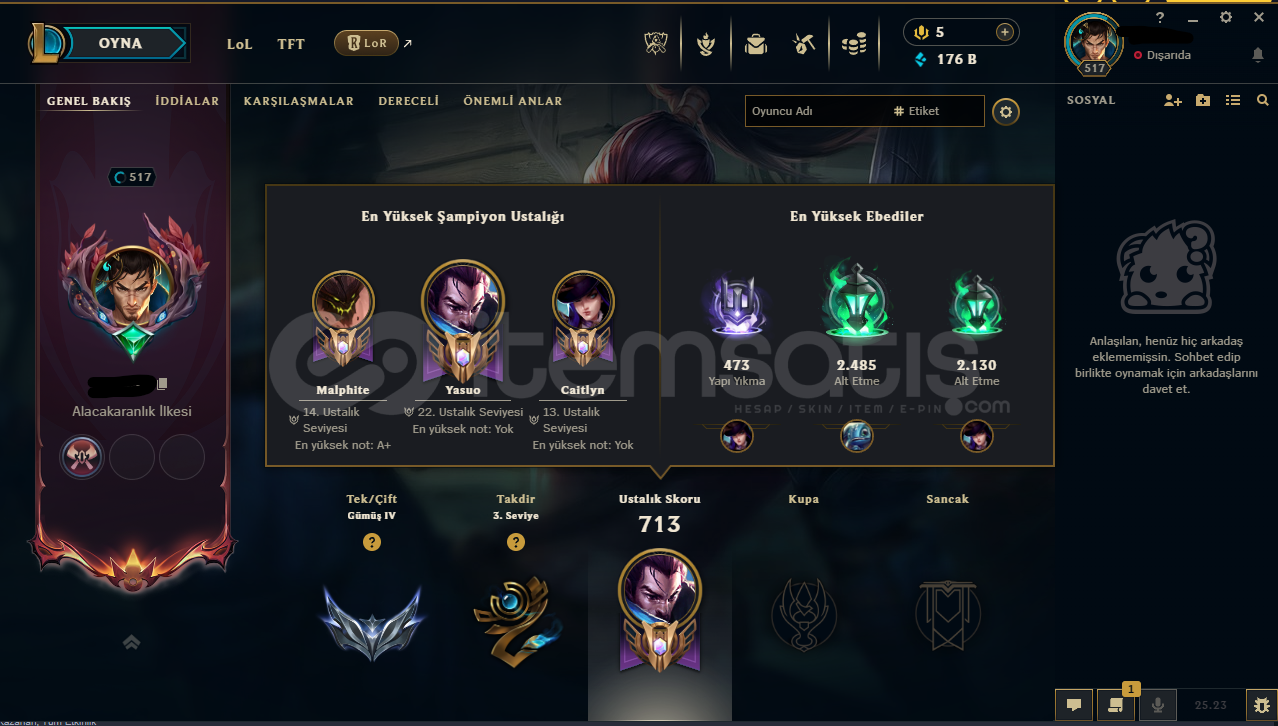Search friends with the magnifier icon

click(x=1262, y=100)
